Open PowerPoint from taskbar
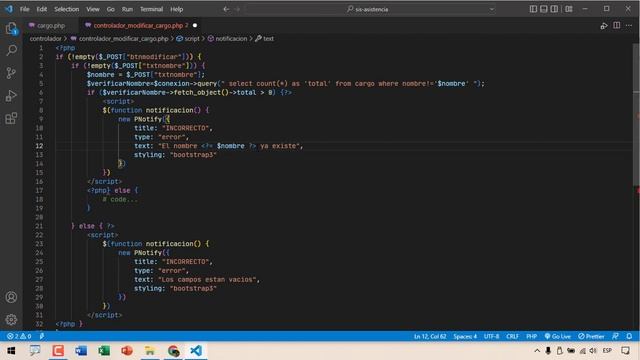The image size is (640, 360). pyautogui.click(x=127, y=351)
